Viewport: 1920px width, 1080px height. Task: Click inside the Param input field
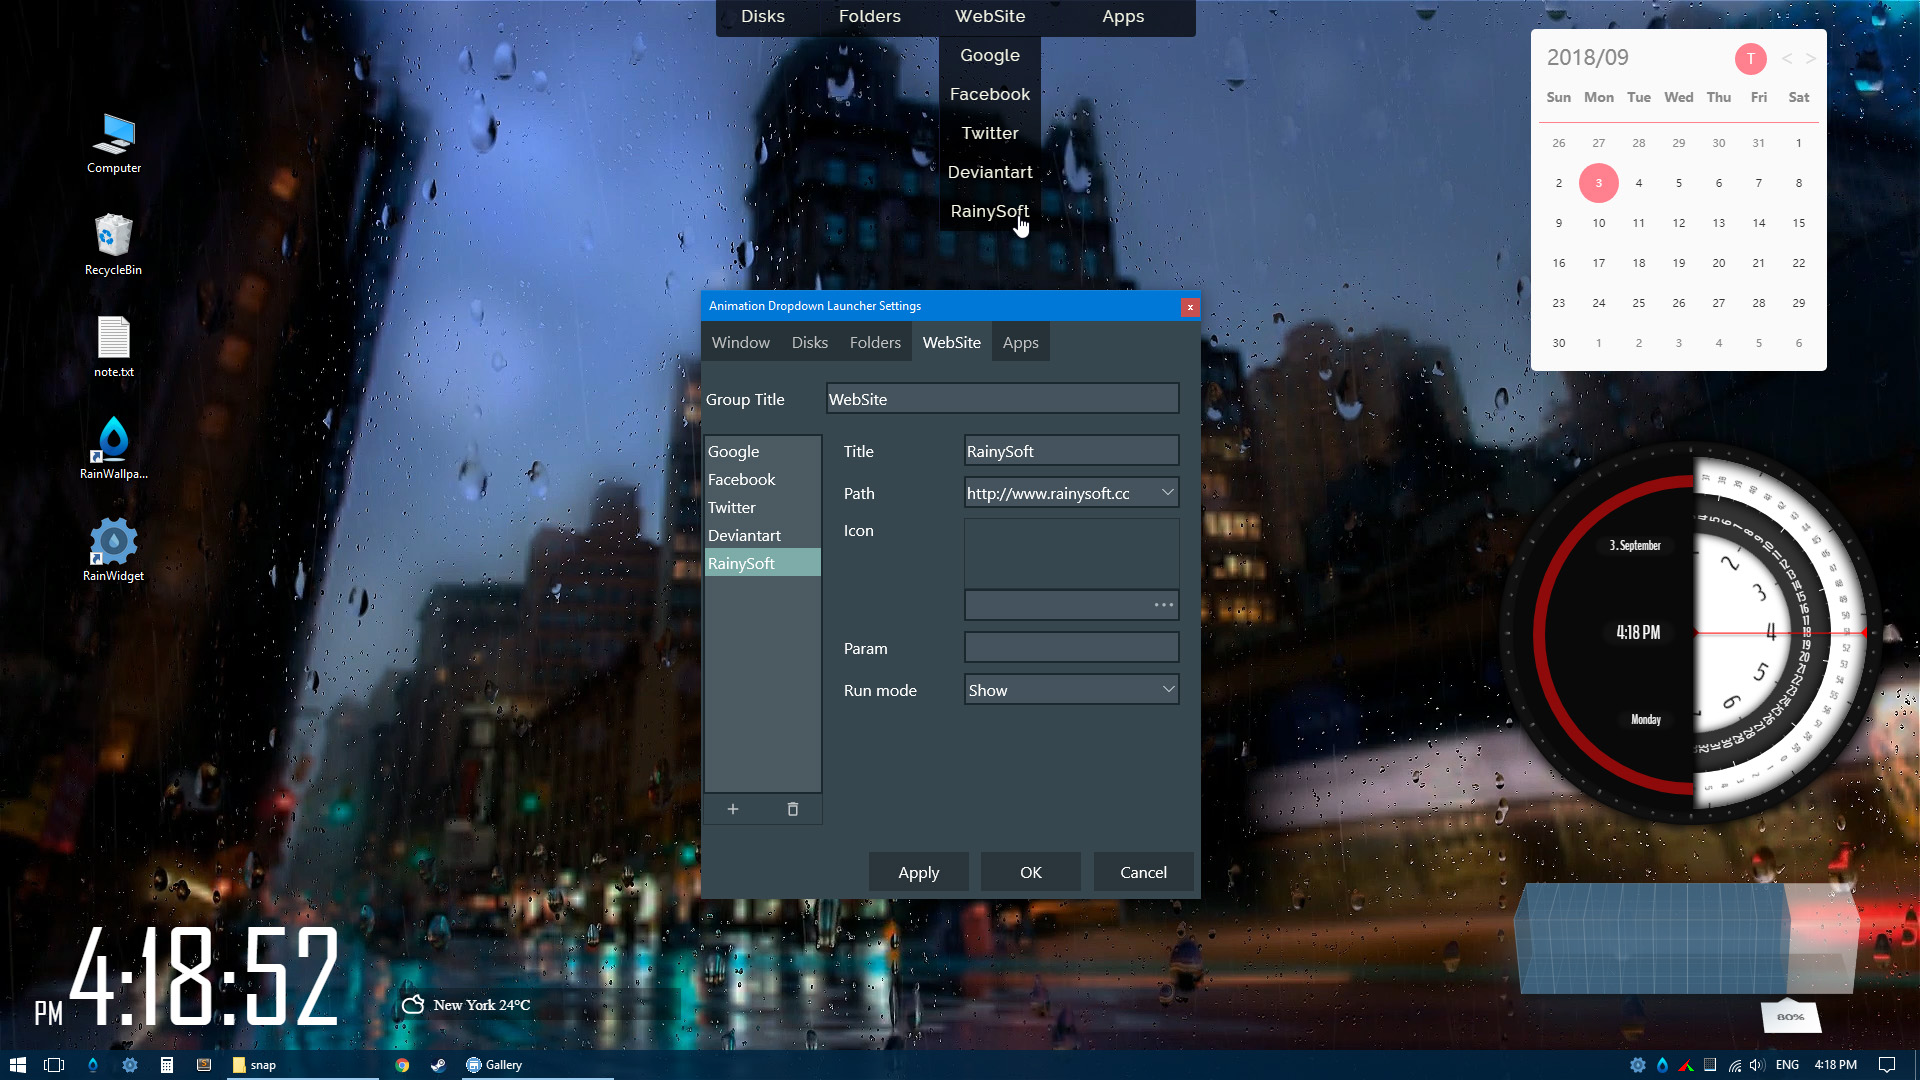1071,647
